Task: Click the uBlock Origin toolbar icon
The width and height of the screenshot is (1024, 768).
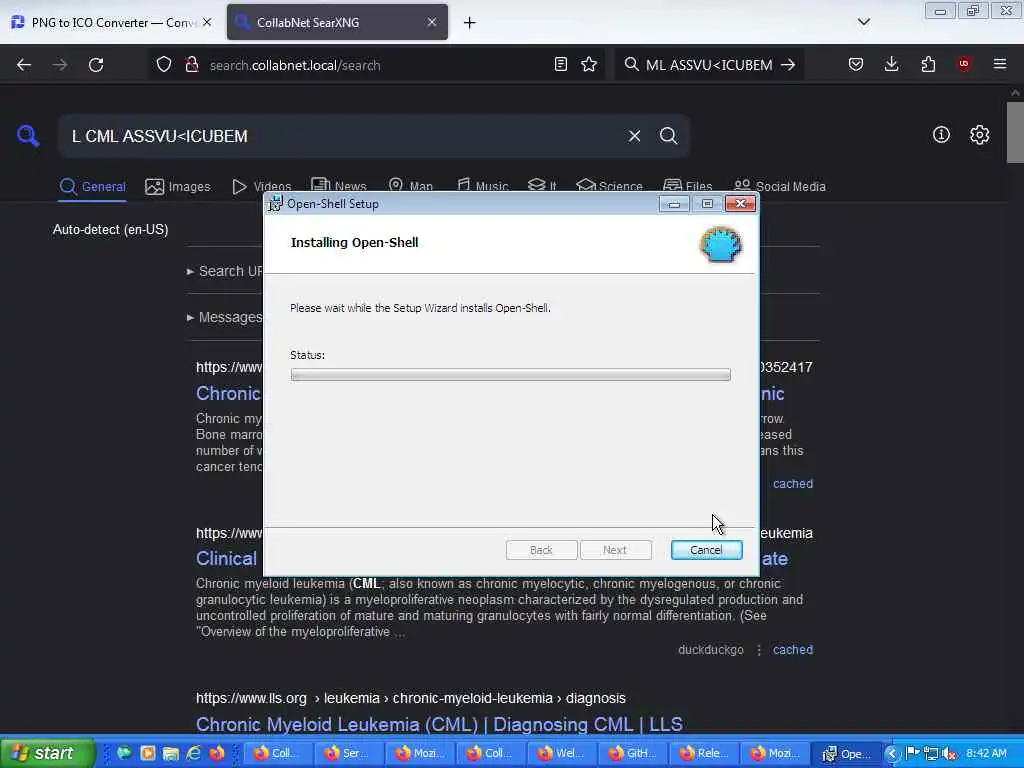Action: point(964,64)
